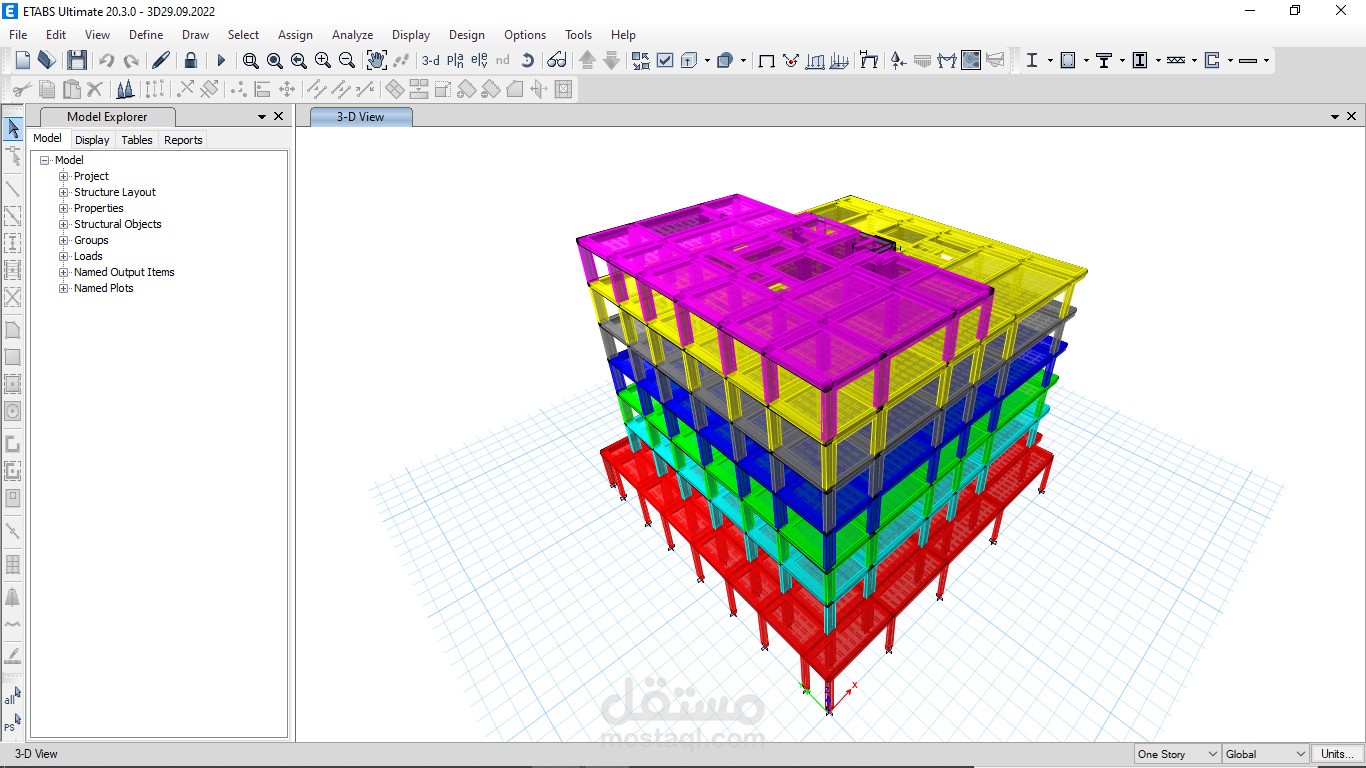The image size is (1366, 768).
Task: Click the Rotate 3D View icon
Action: pyautogui.click(x=527, y=60)
